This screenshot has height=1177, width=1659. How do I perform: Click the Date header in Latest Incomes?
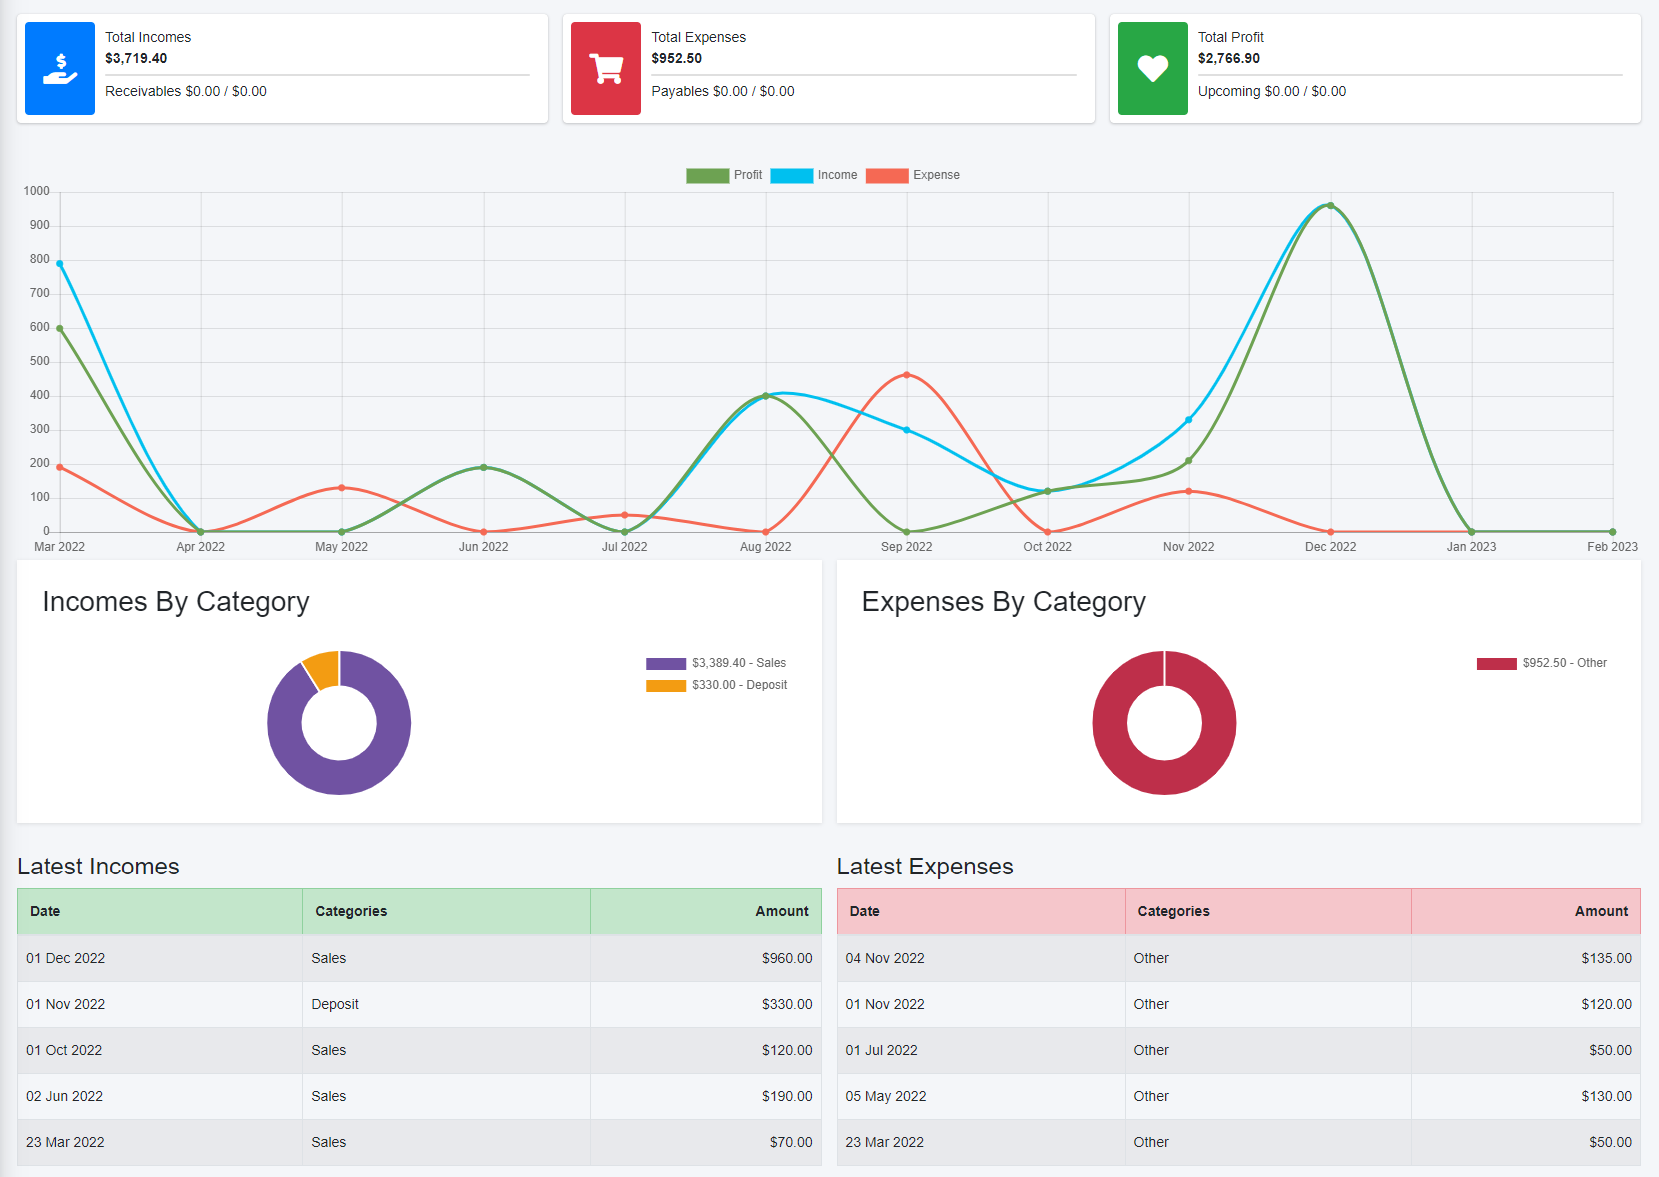tap(45, 911)
